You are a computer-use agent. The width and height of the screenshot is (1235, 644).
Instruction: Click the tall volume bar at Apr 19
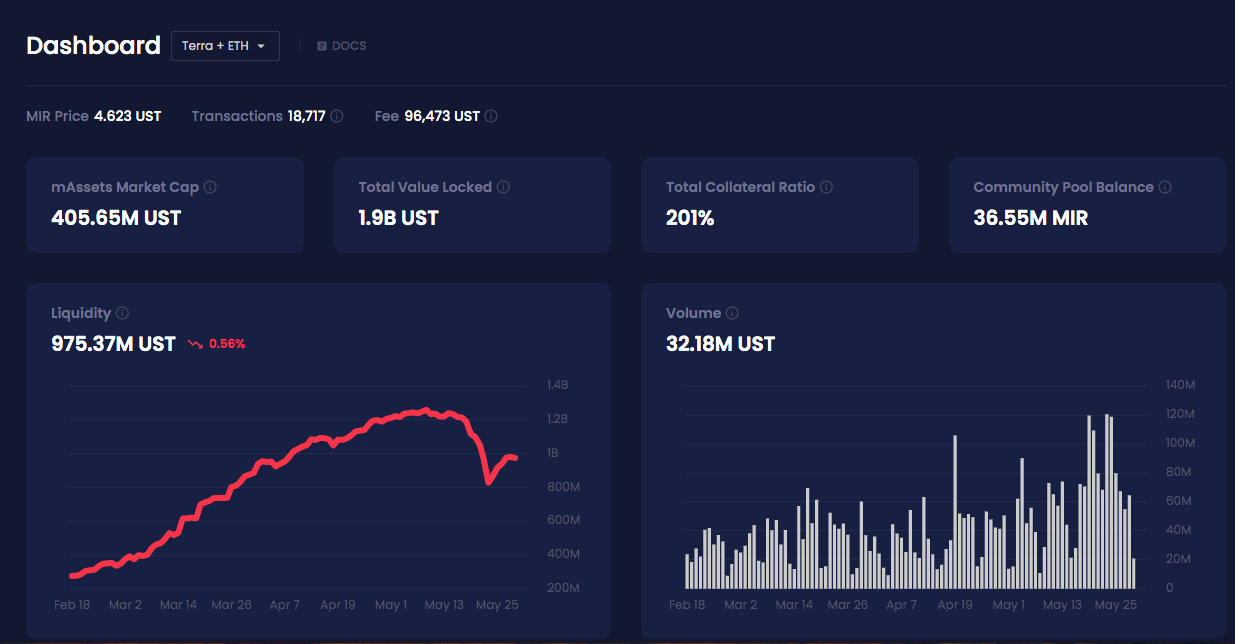tap(955, 512)
